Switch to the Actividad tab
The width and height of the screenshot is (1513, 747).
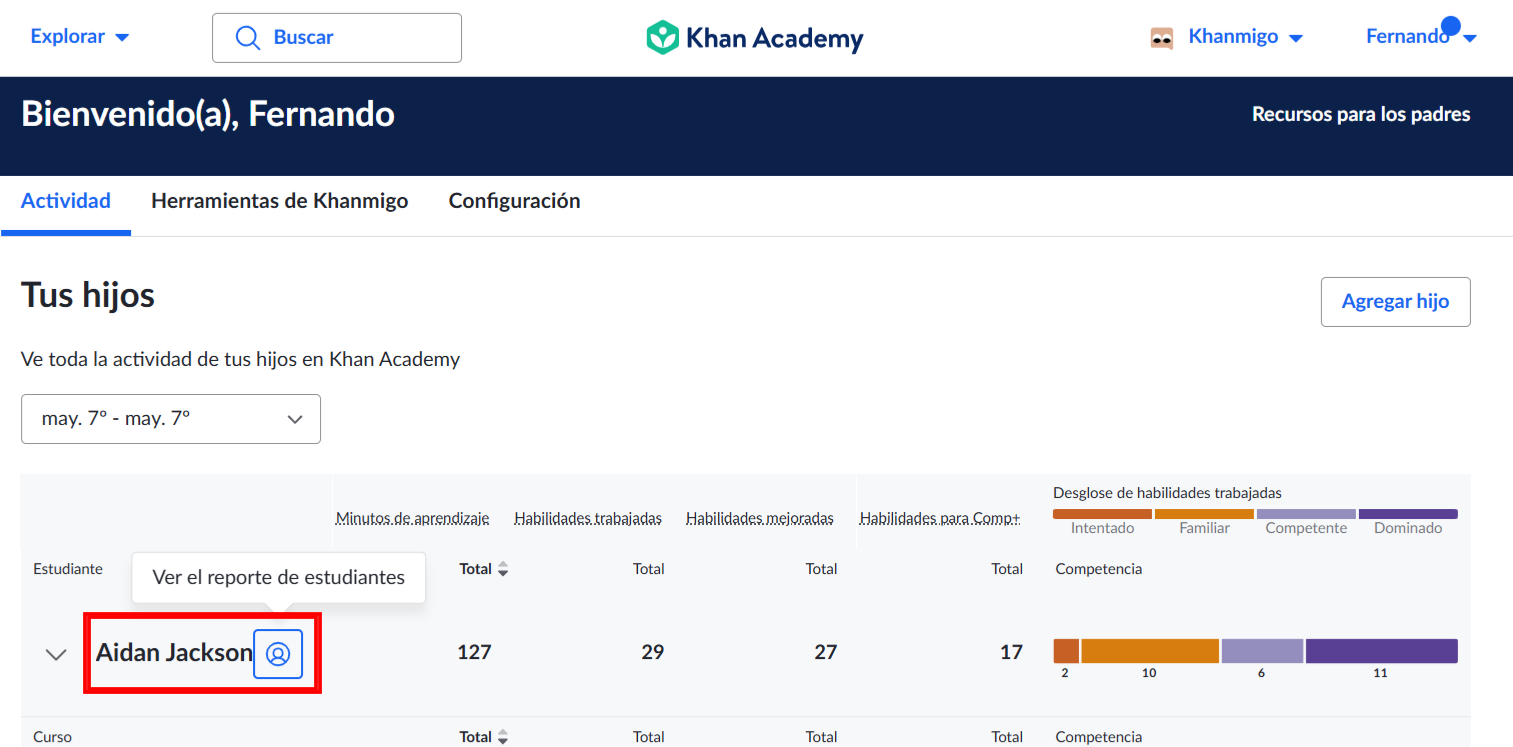coord(66,201)
